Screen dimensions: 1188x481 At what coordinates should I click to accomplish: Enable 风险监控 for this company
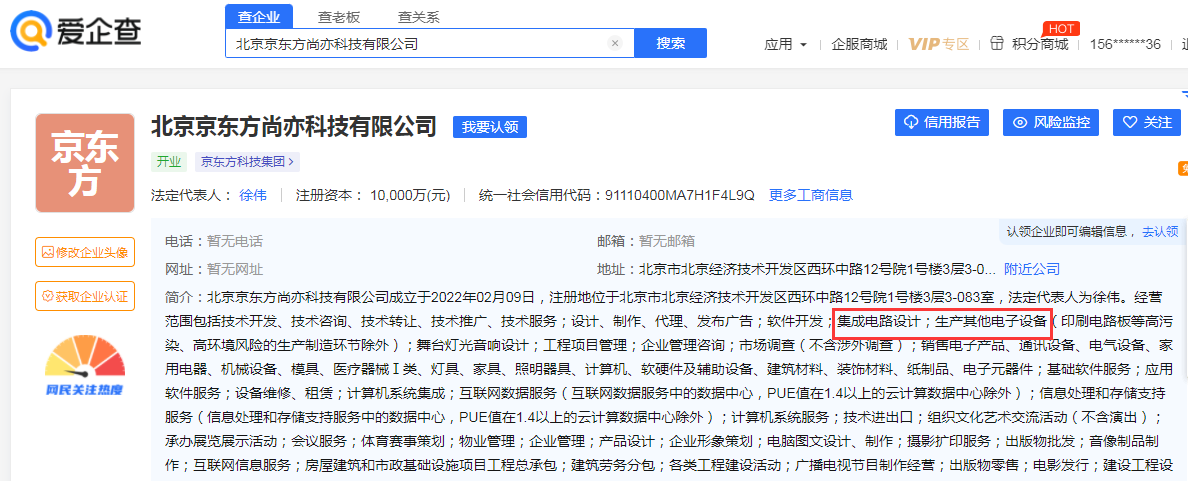(x=1051, y=122)
